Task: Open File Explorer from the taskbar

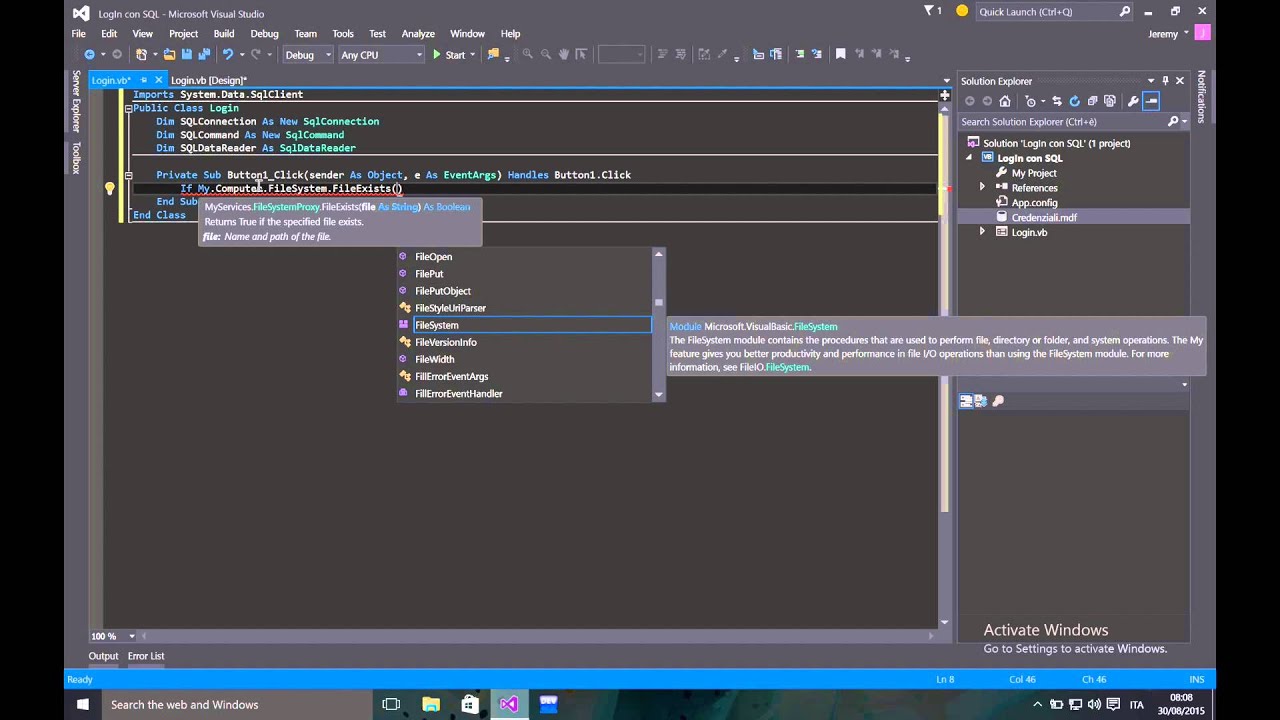Action: pyautogui.click(x=431, y=704)
